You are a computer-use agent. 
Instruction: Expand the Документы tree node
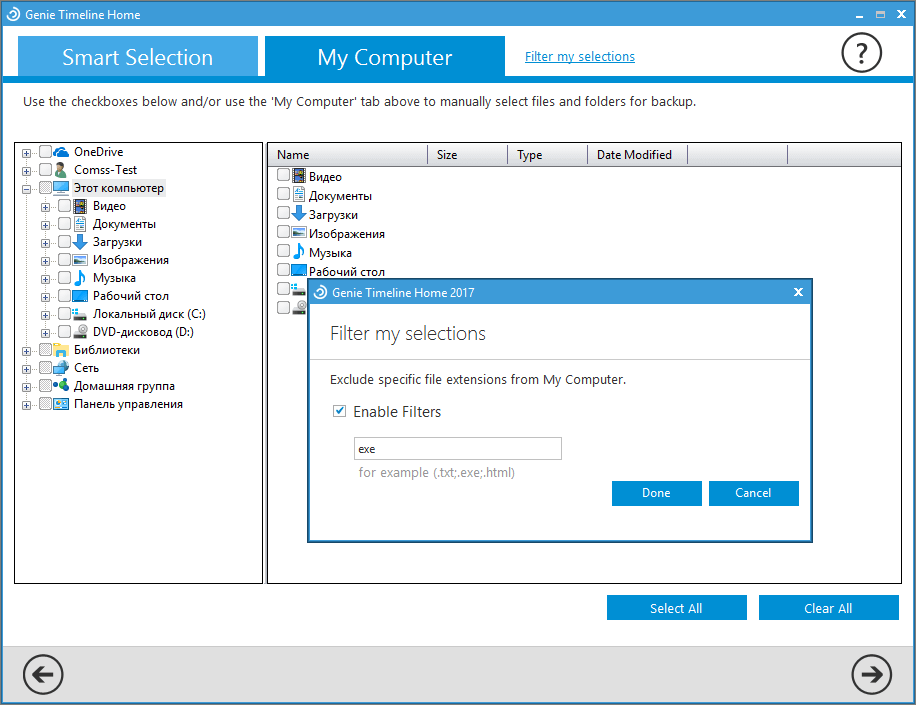[x=45, y=225]
